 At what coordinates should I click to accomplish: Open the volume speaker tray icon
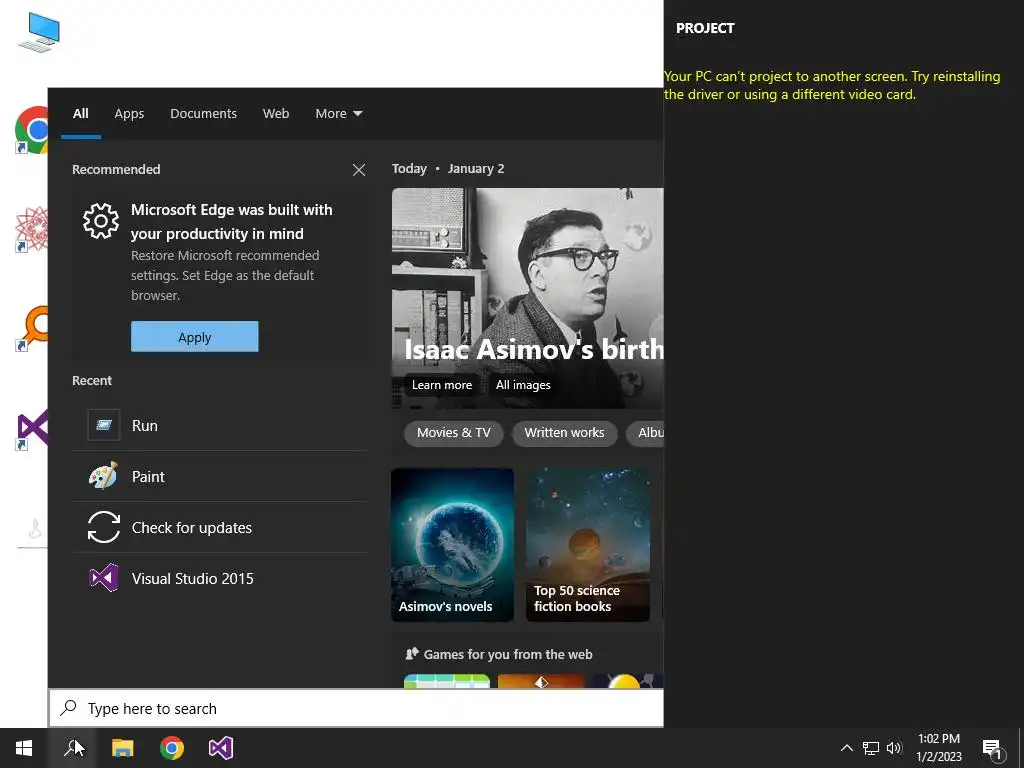pos(894,748)
